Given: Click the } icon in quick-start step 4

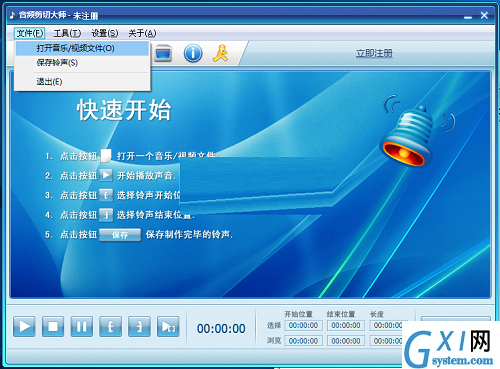Looking at the screenshot, I should click(106, 215).
